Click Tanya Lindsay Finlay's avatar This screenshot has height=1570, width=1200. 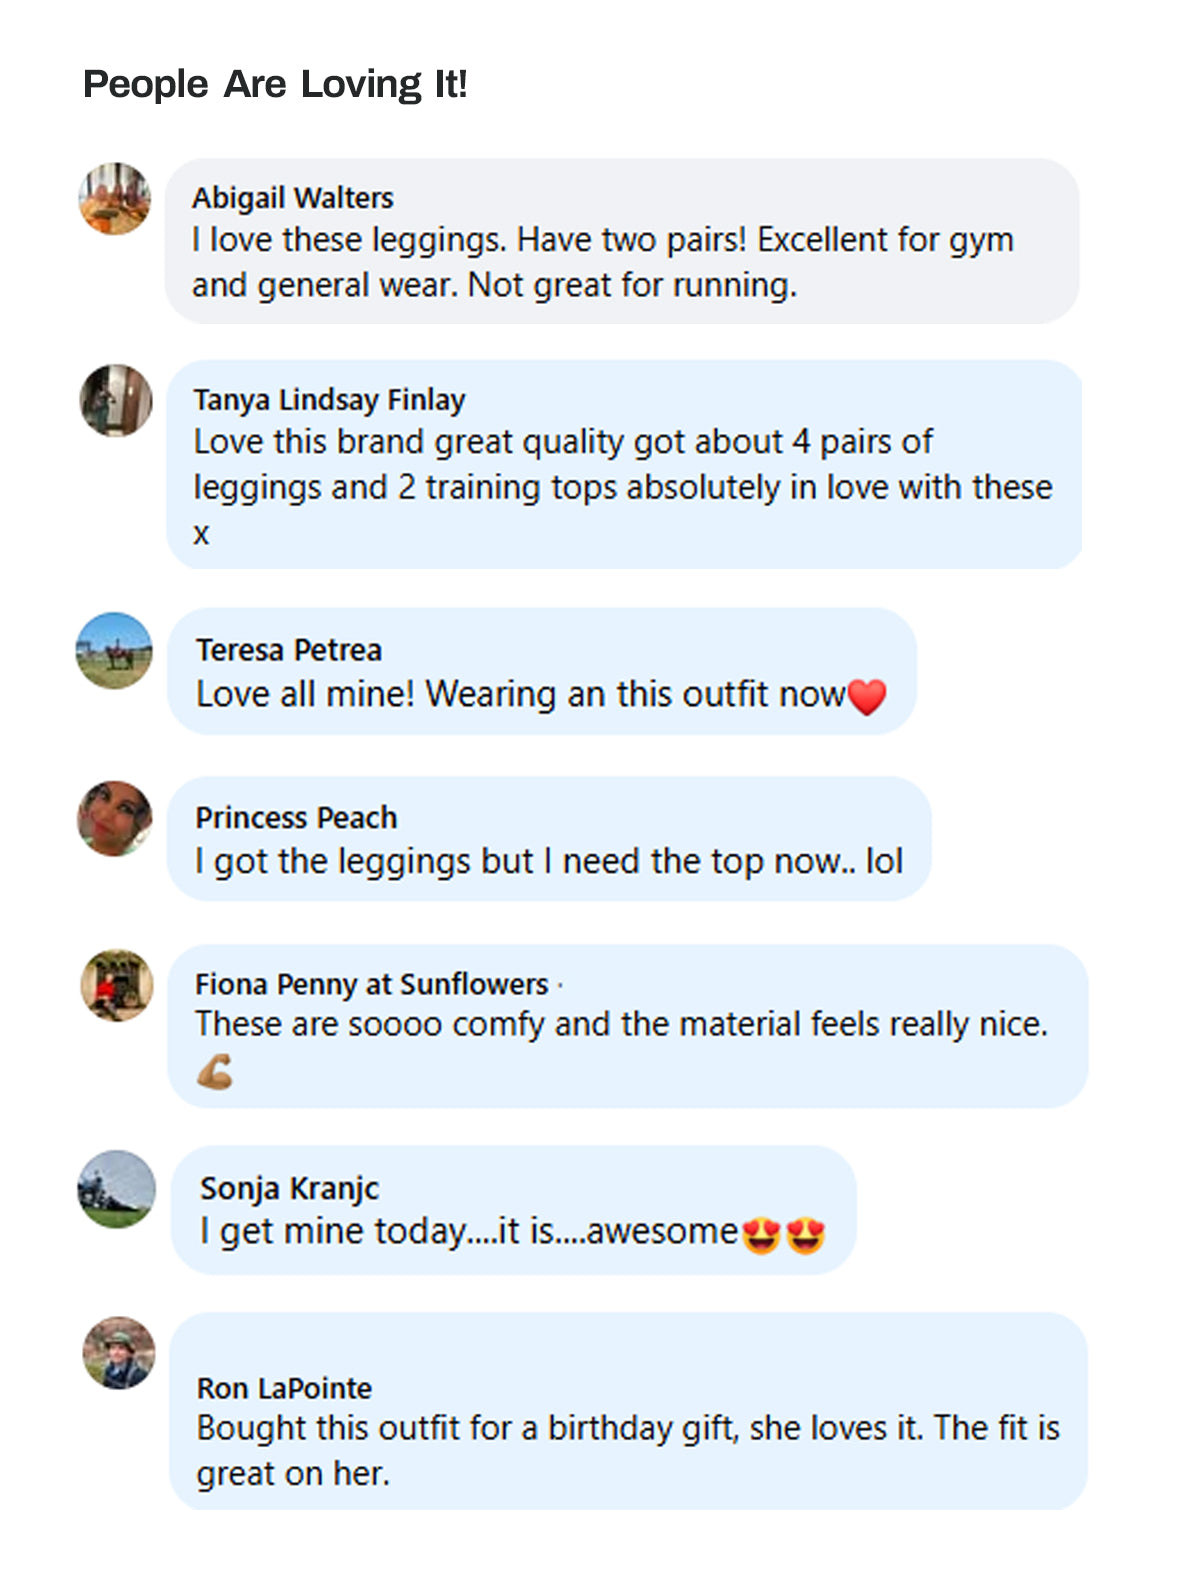pyautogui.click(x=116, y=400)
